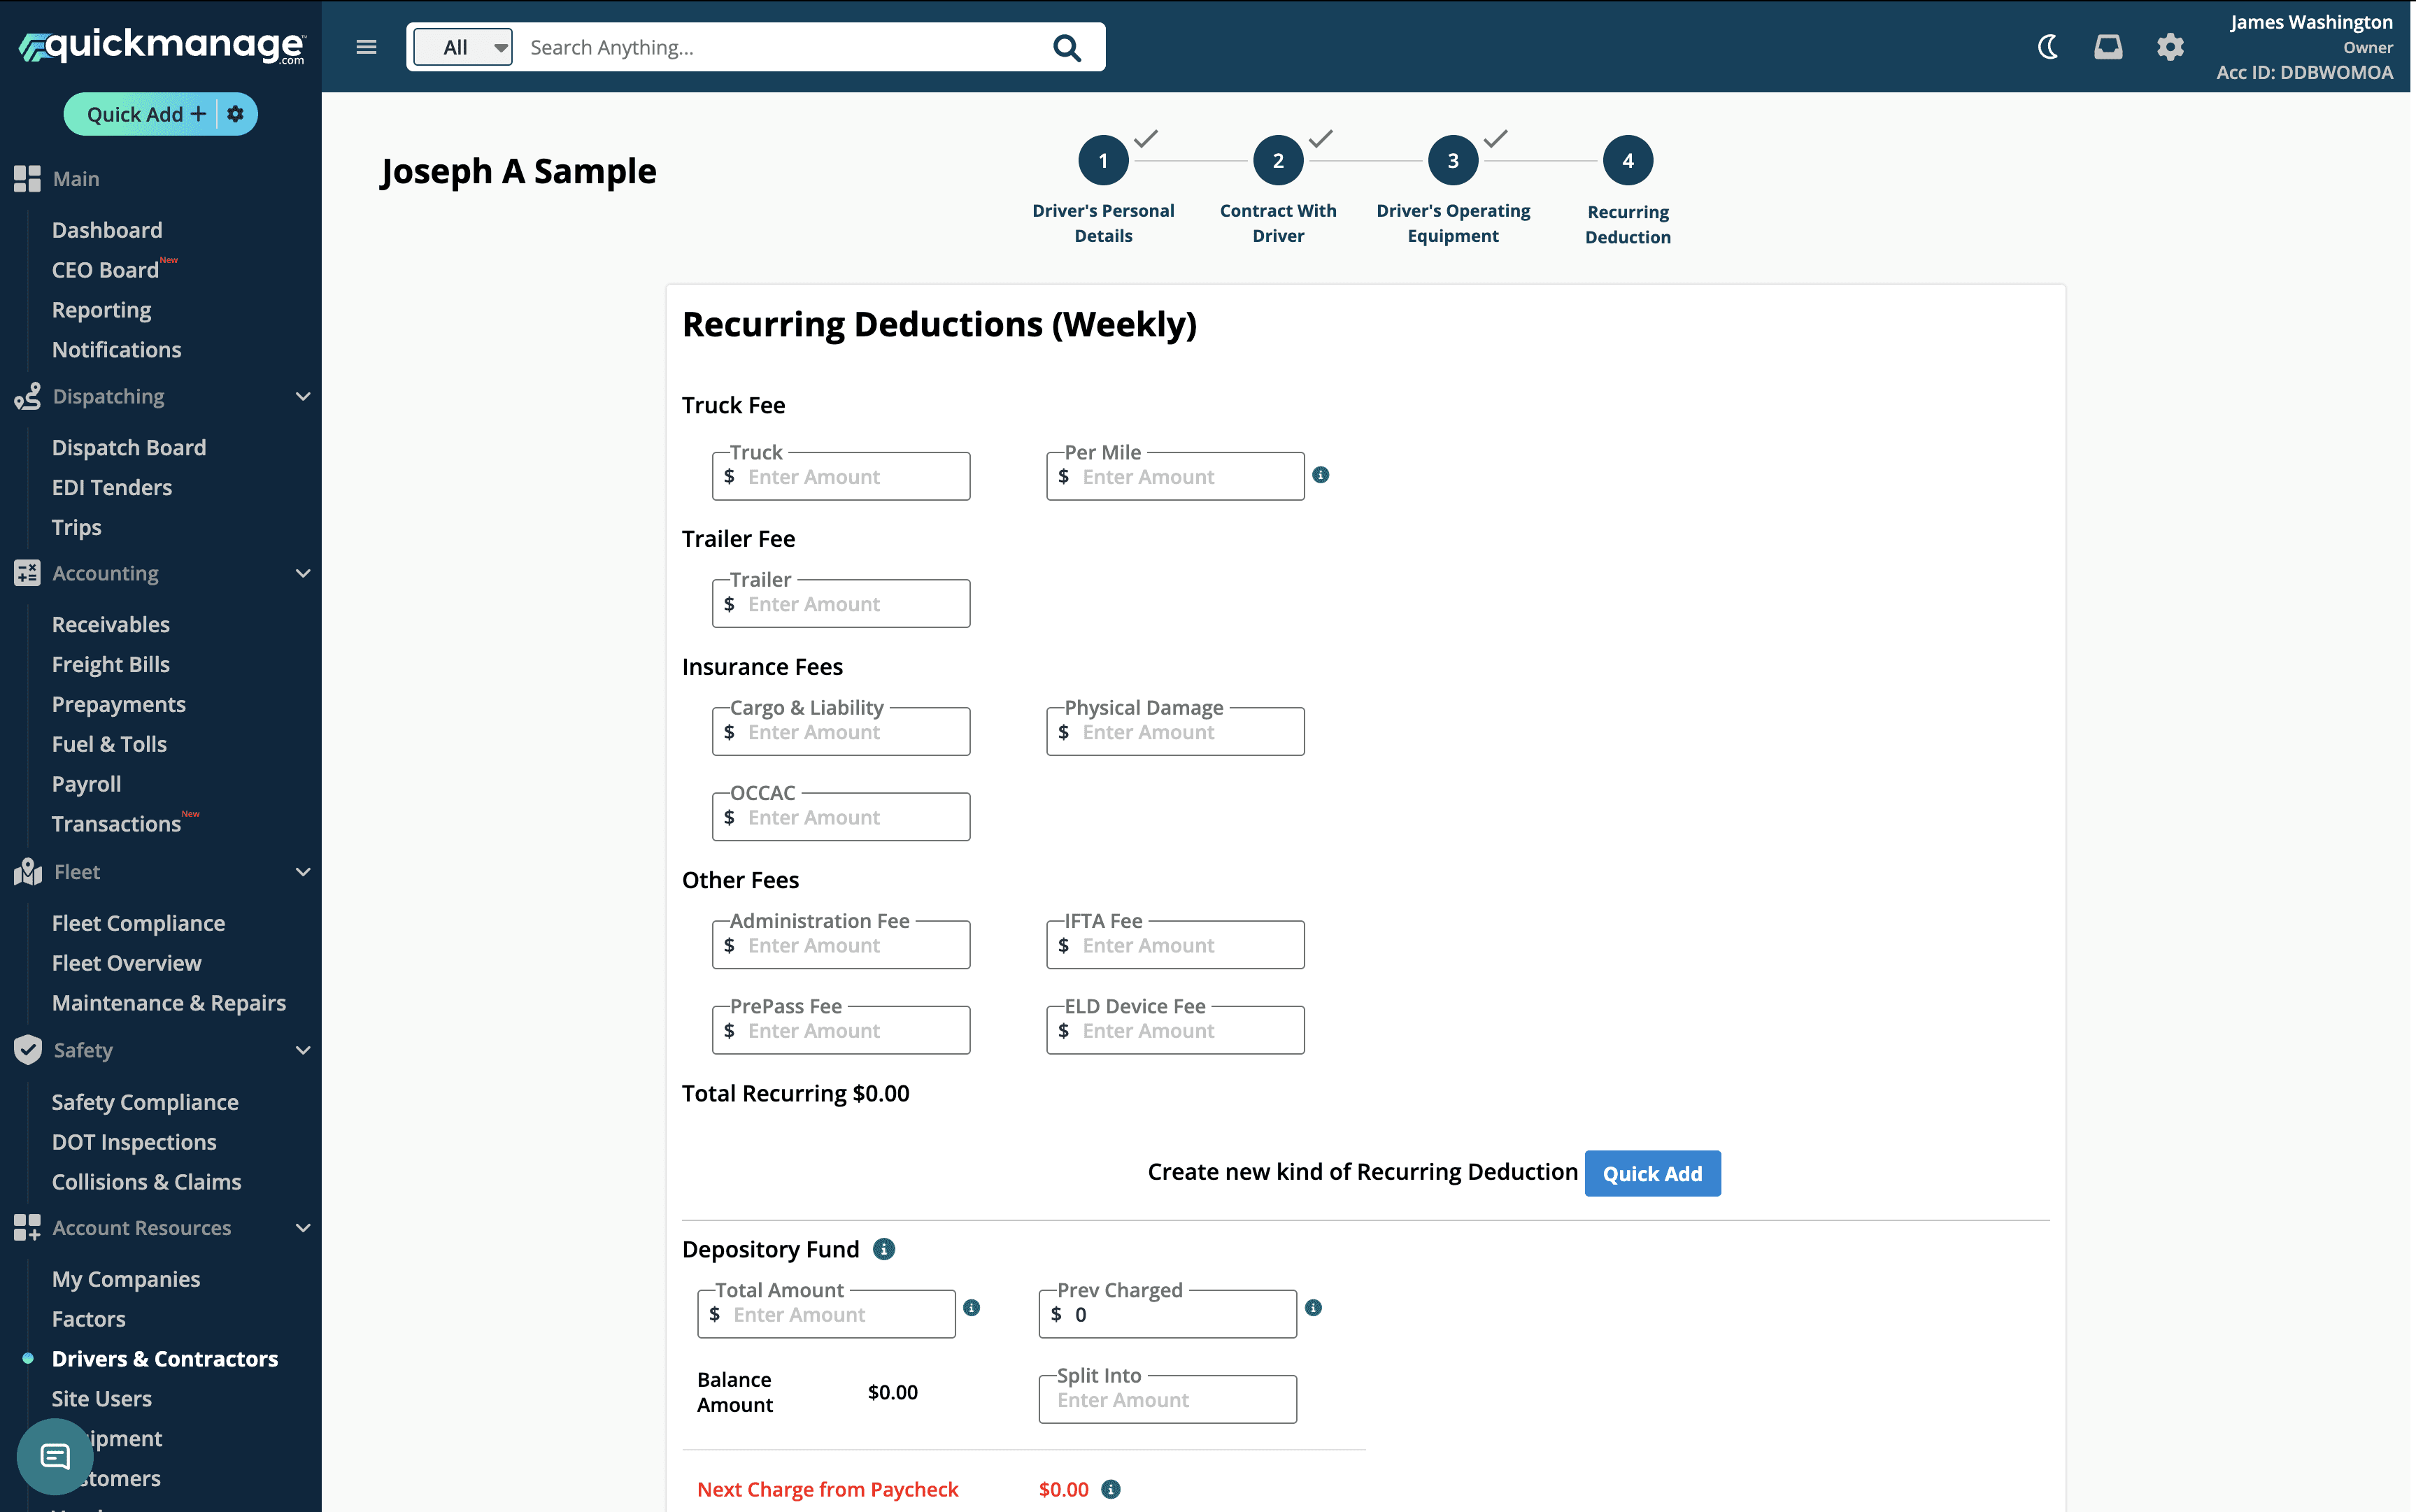Collapse the Fleet sidebar section

[303, 872]
